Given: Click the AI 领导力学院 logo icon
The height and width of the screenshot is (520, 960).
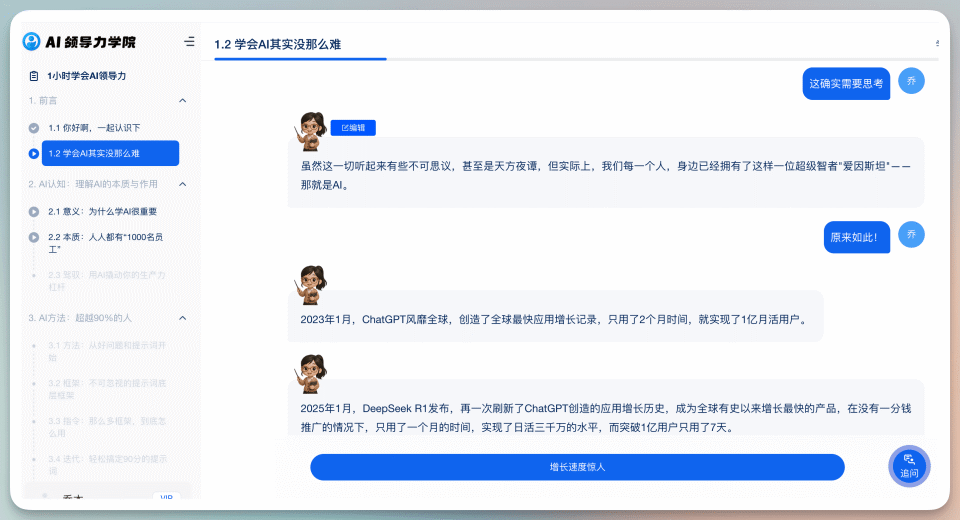Looking at the screenshot, I should click(x=31, y=42).
